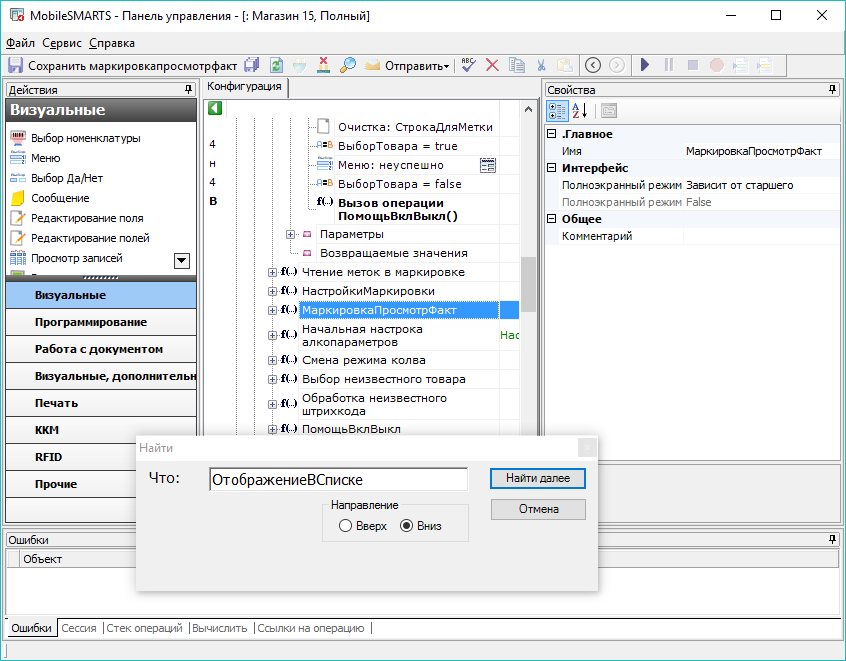Click the Pause debug icon
Image resolution: width=846 pixels, height=661 pixels.
(x=669, y=65)
